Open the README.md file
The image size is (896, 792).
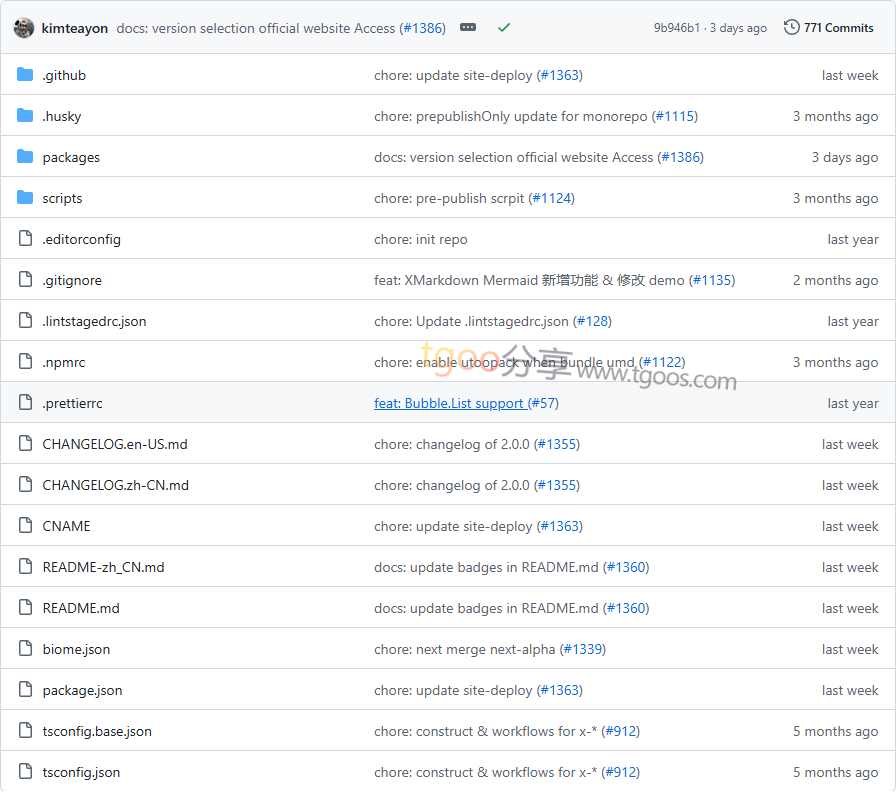click(x=81, y=608)
